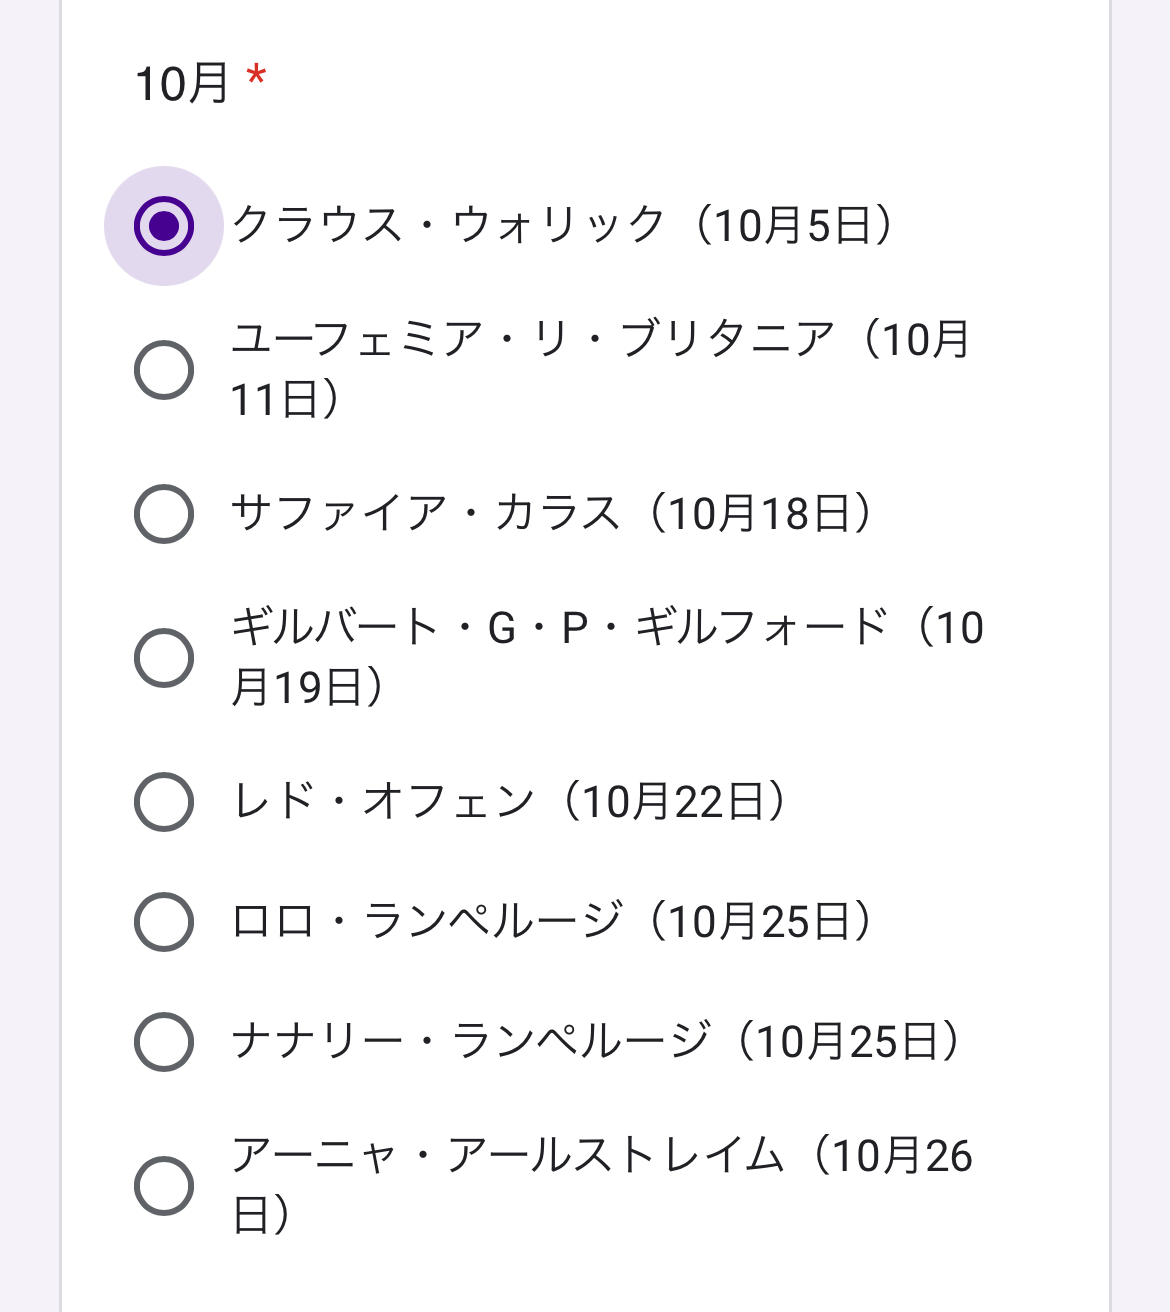Click the red required asterisk
The image size is (1170, 1312).
click(x=257, y=77)
